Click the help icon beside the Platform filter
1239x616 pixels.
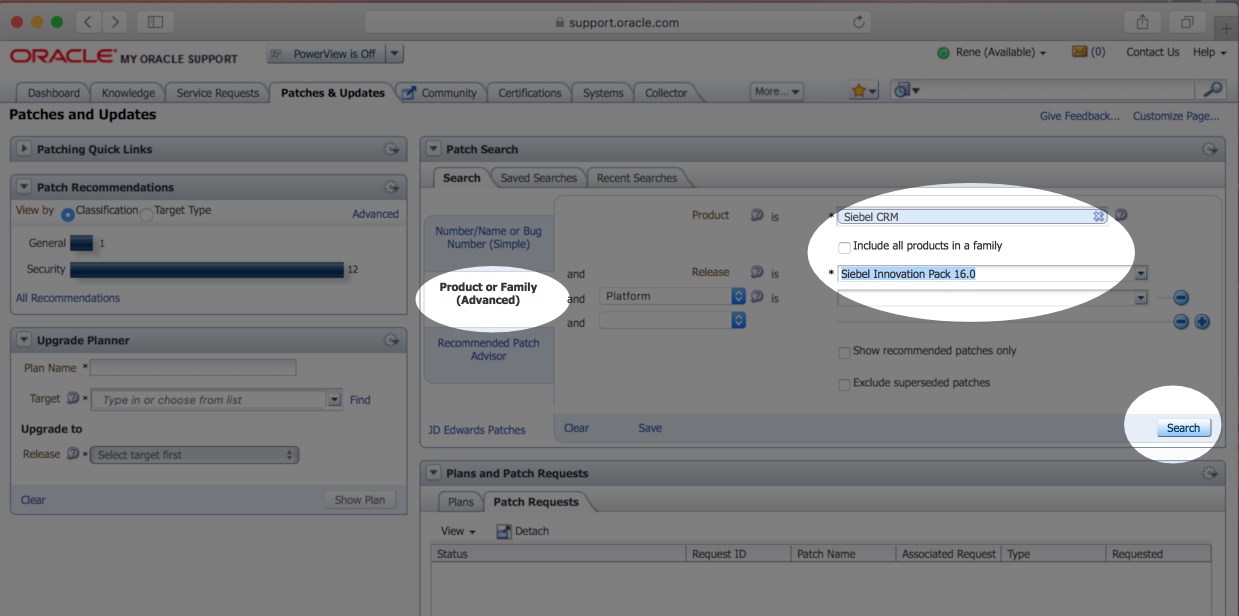[x=757, y=296]
